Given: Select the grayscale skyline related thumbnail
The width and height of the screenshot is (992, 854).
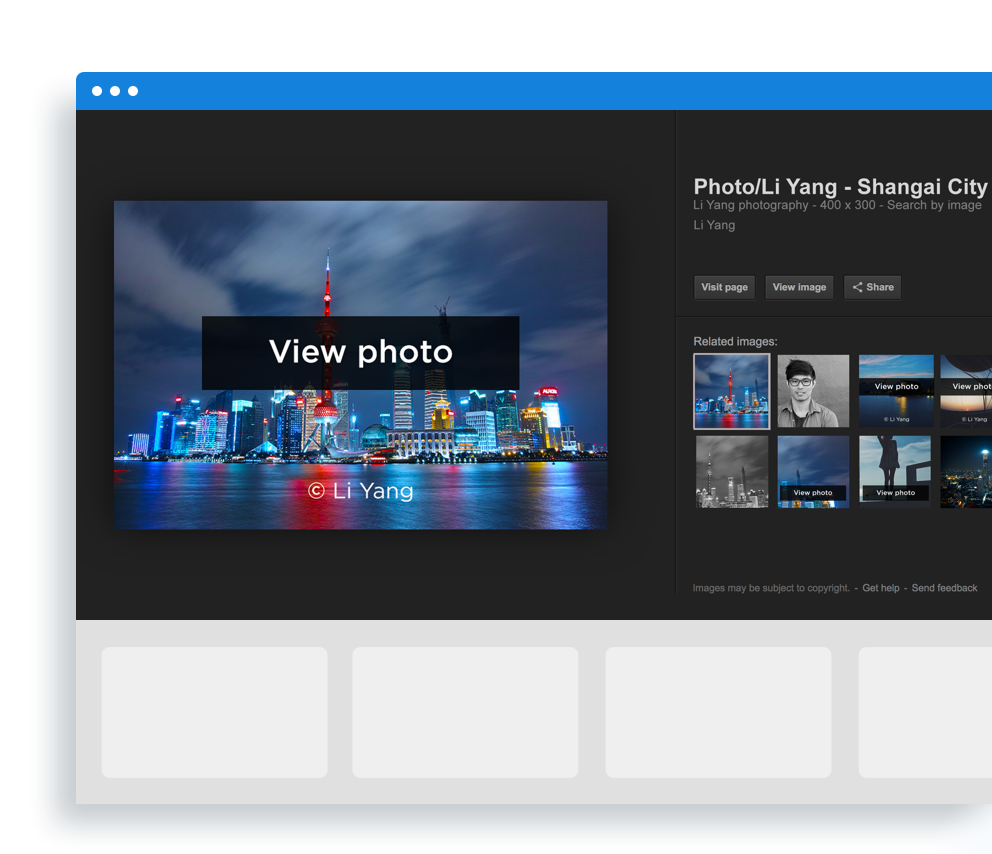Looking at the screenshot, I should (732, 472).
